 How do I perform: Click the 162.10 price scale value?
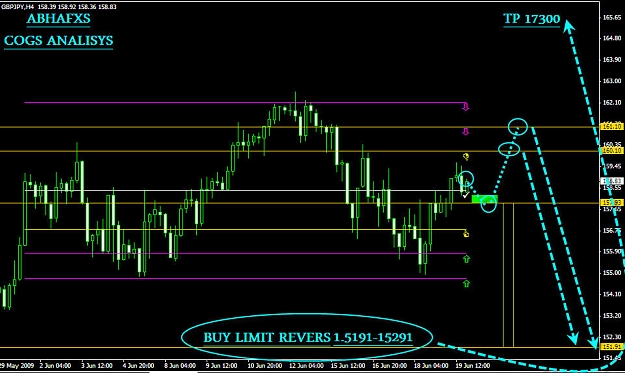click(612, 103)
